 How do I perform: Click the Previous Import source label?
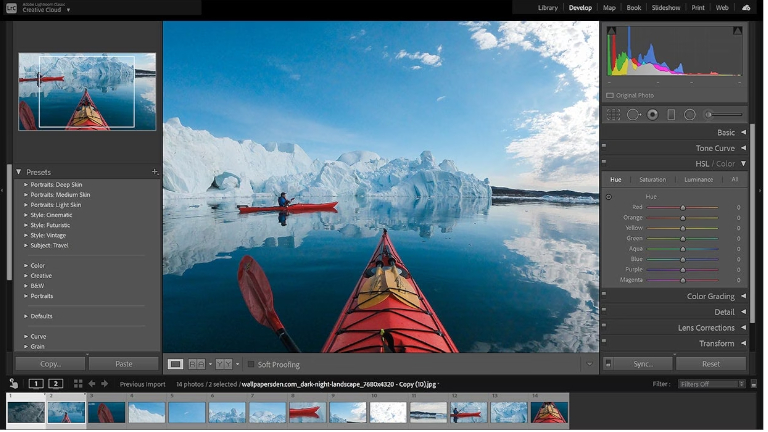(143, 385)
